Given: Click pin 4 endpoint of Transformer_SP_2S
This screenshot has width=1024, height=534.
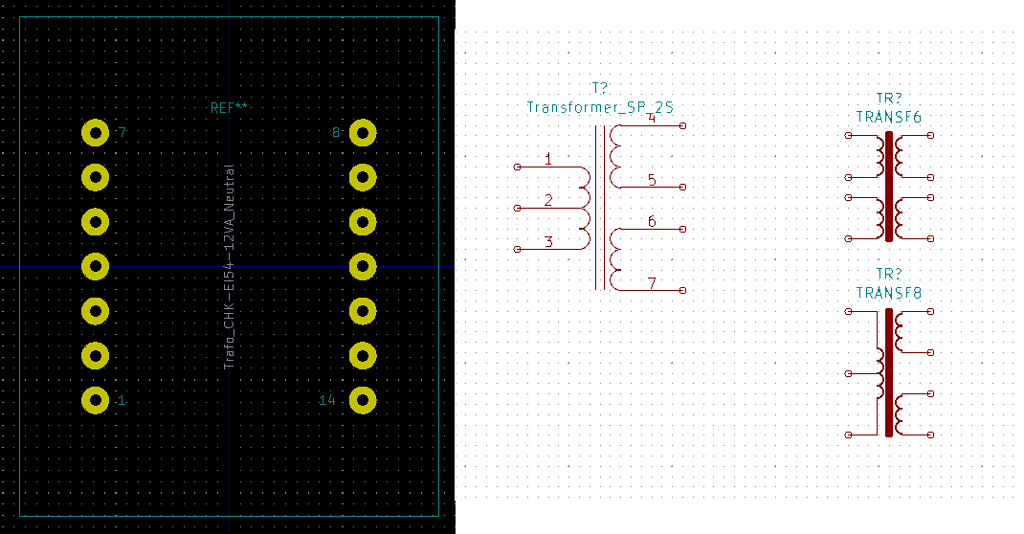Looking at the screenshot, I should coord(683,125).
